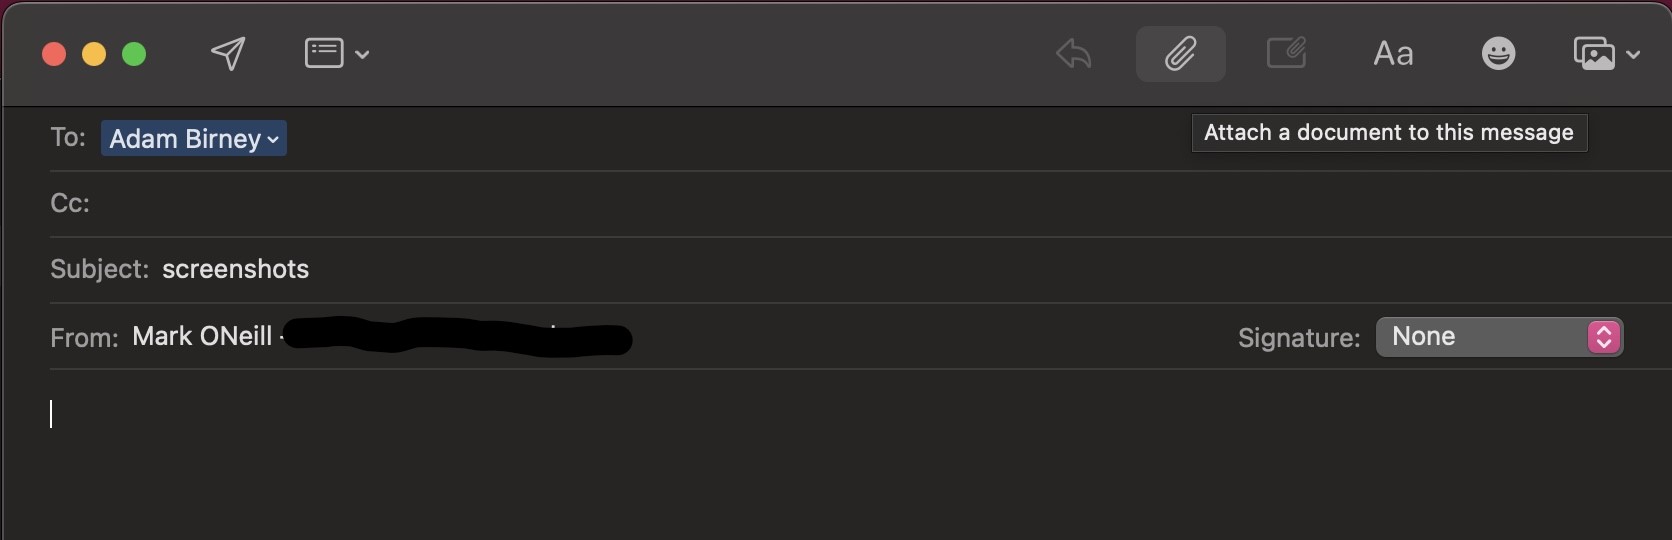Close the compose window with red button
1672x540 pixels.
coord(54,54)
